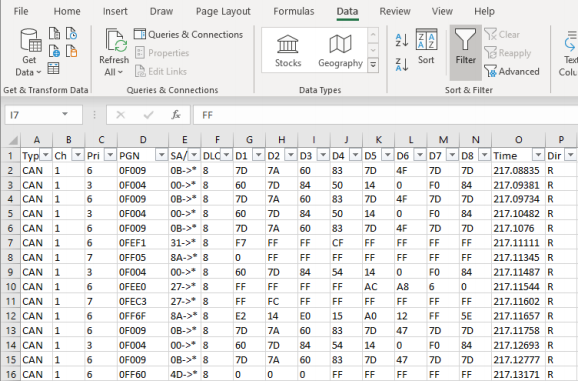Screen dimensions: 578x382
Task: Open the D4 column filter dropdown
Action: click(x=355, y=155)
